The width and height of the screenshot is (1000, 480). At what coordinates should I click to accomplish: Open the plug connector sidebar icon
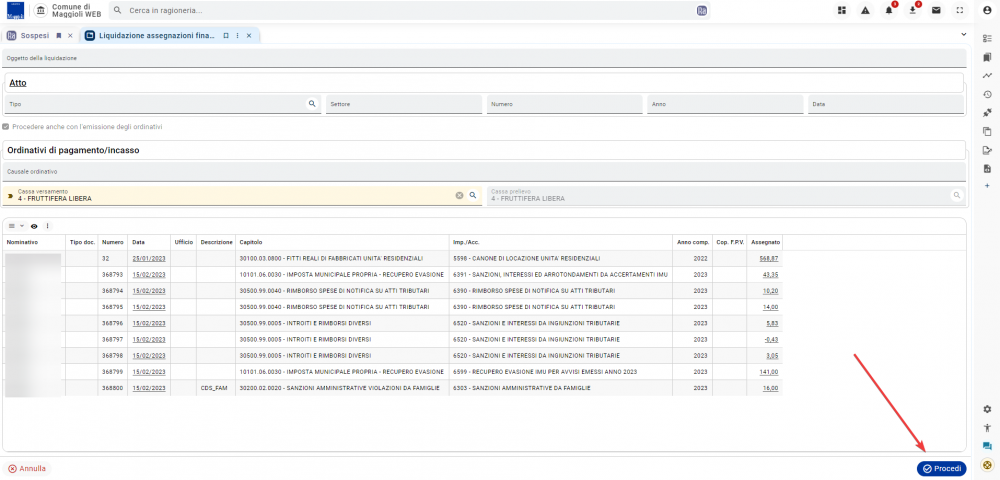[x=987, y=113]
